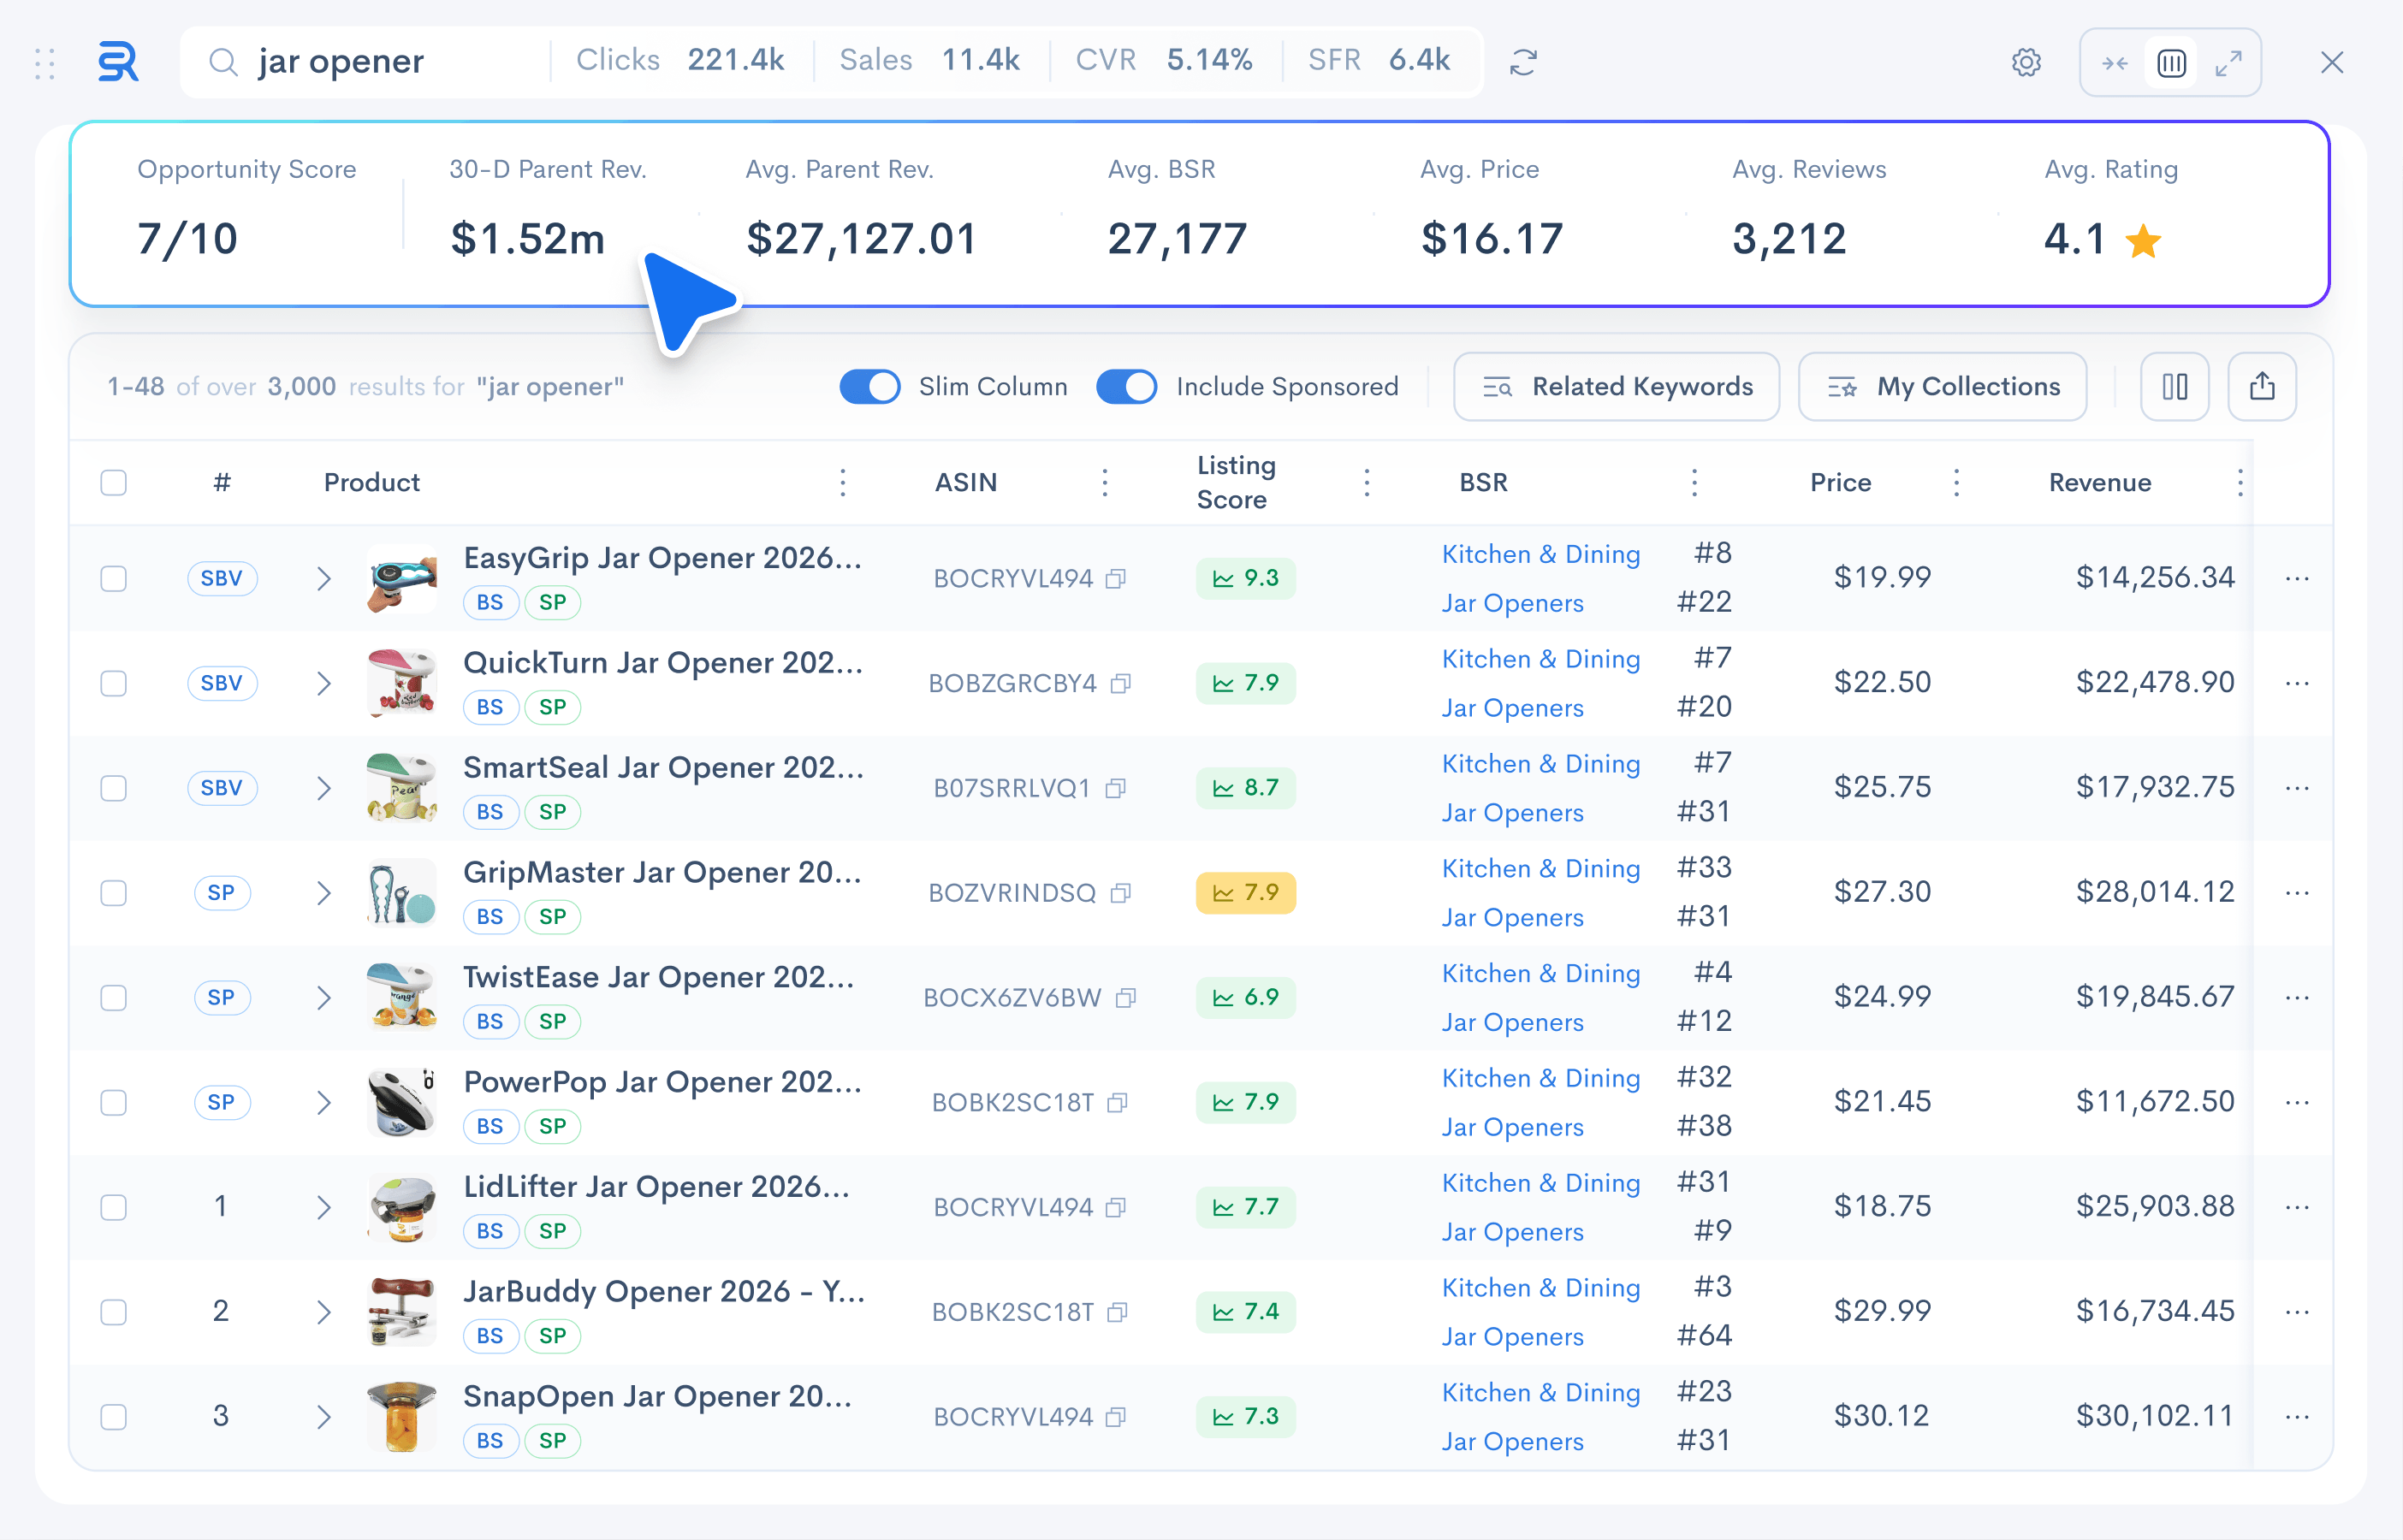
Task: Expand the QuickTurn Jar Opener row
Action: tap(323, 683)
